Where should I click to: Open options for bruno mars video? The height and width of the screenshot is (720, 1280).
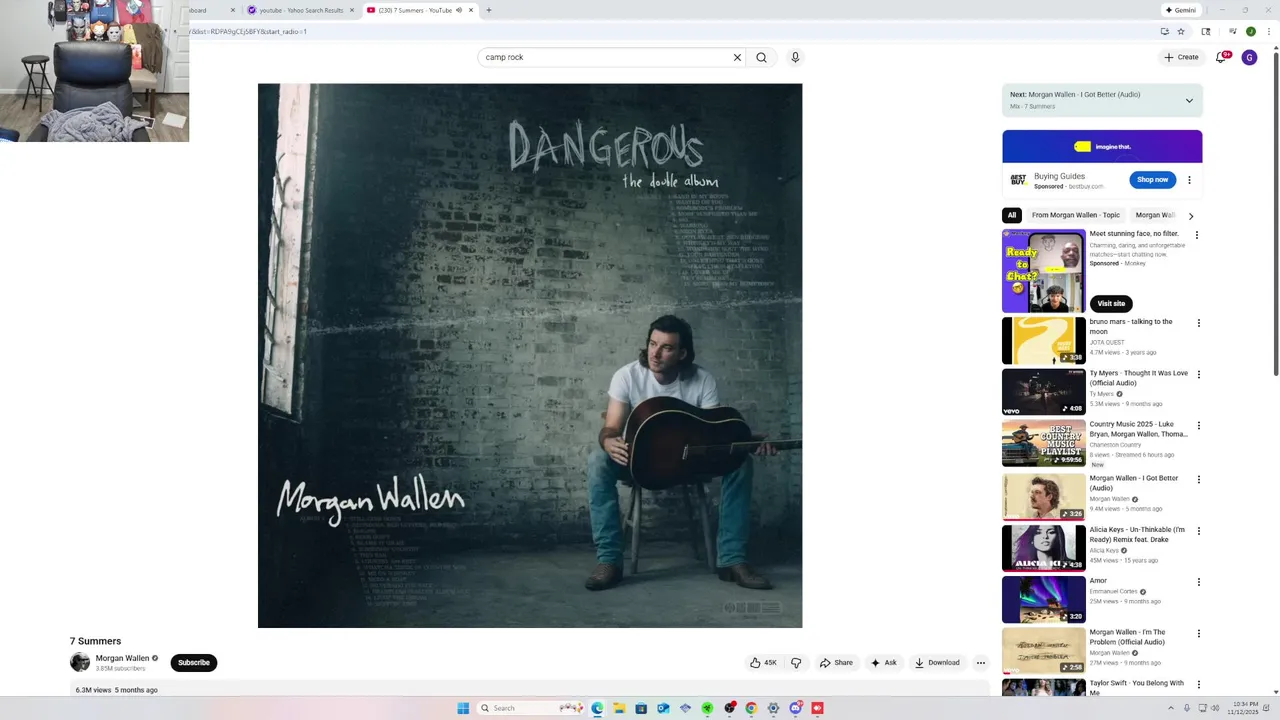pos(1198,323)
